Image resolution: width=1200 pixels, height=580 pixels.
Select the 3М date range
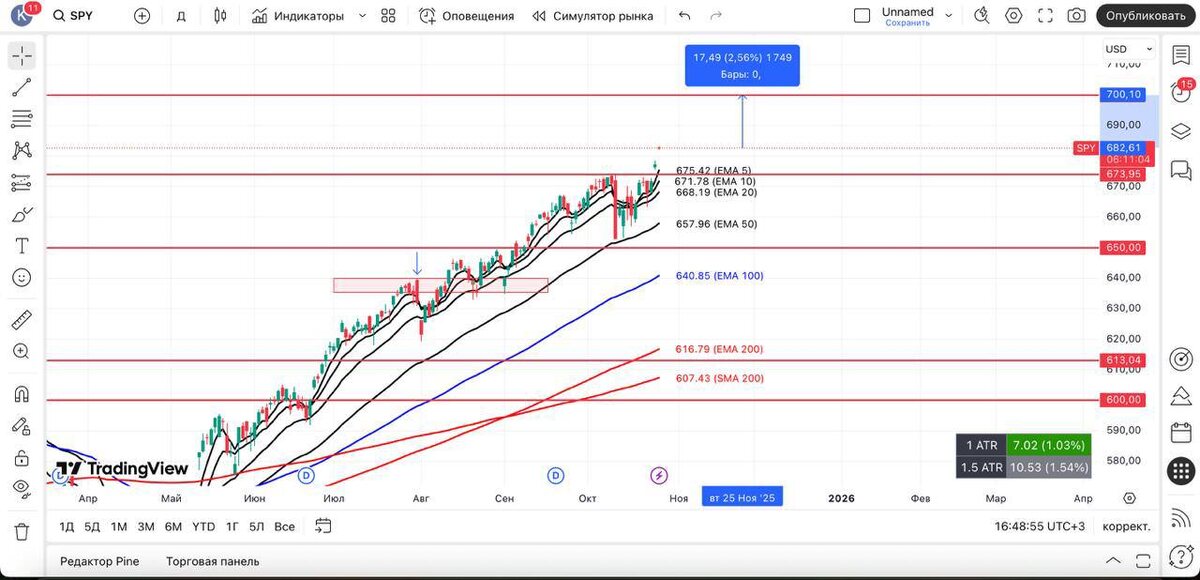pos(146,525)
